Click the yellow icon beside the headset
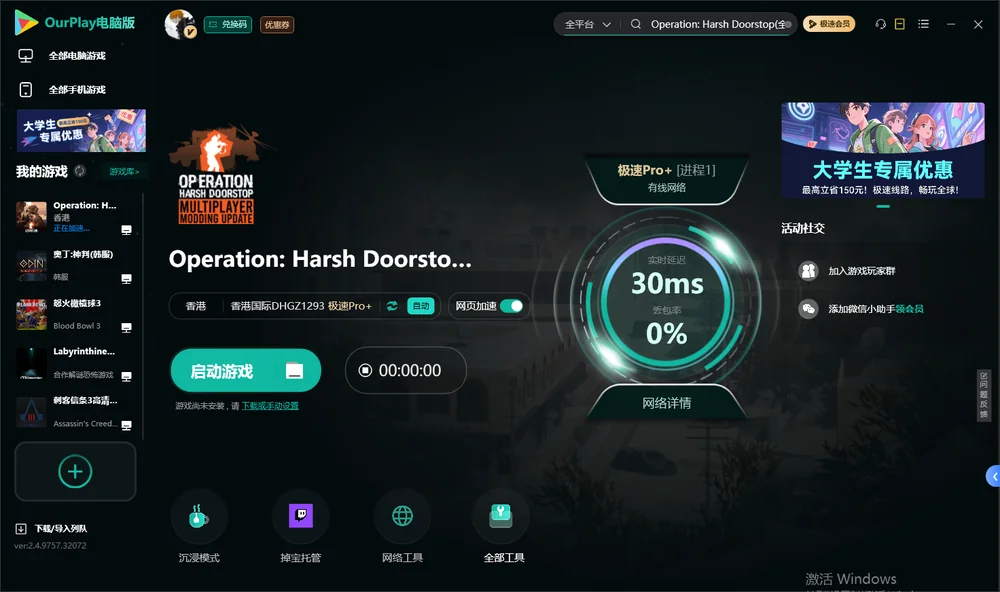Image resolution: width=1000 pixels, height=592 pixels. pyautogui.click(x=900, y=24)
